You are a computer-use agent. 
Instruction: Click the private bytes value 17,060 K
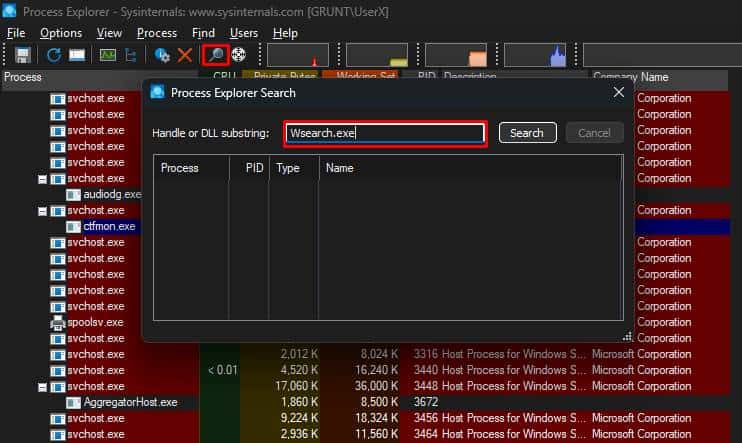point(297,386)
